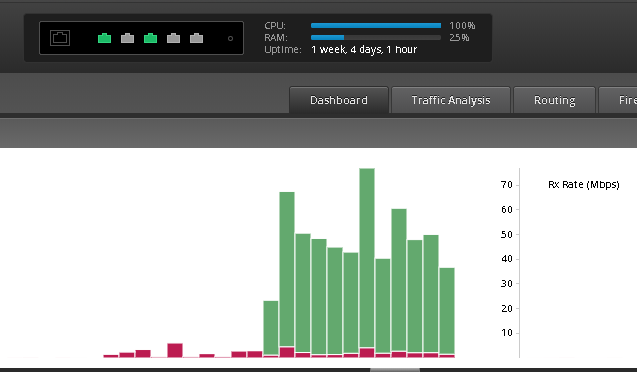Open the Routing tab

(x=555, y=100)
